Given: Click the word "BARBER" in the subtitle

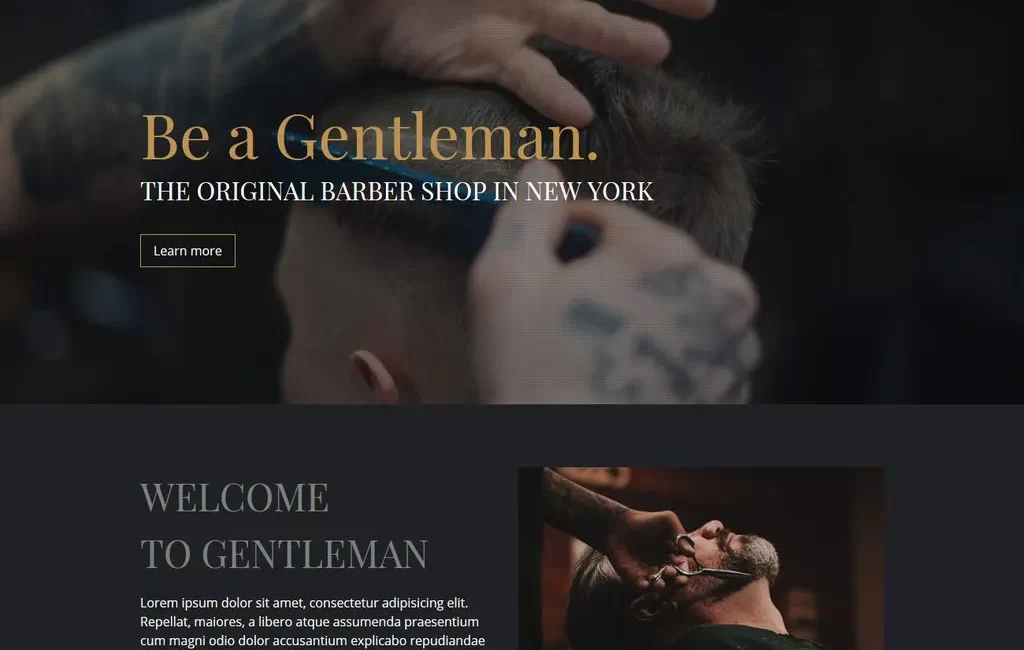Looking at the screenshot, I should tap(367, 191).
